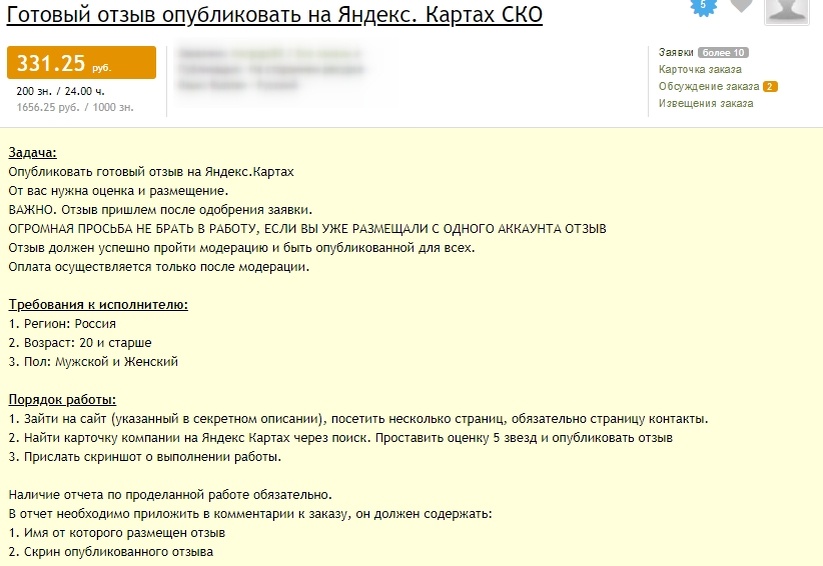Click the '1656.25 руб. / 1000 зн.' rate text
823x566 pixels.
pyautogui.click(x=75, y=107)
